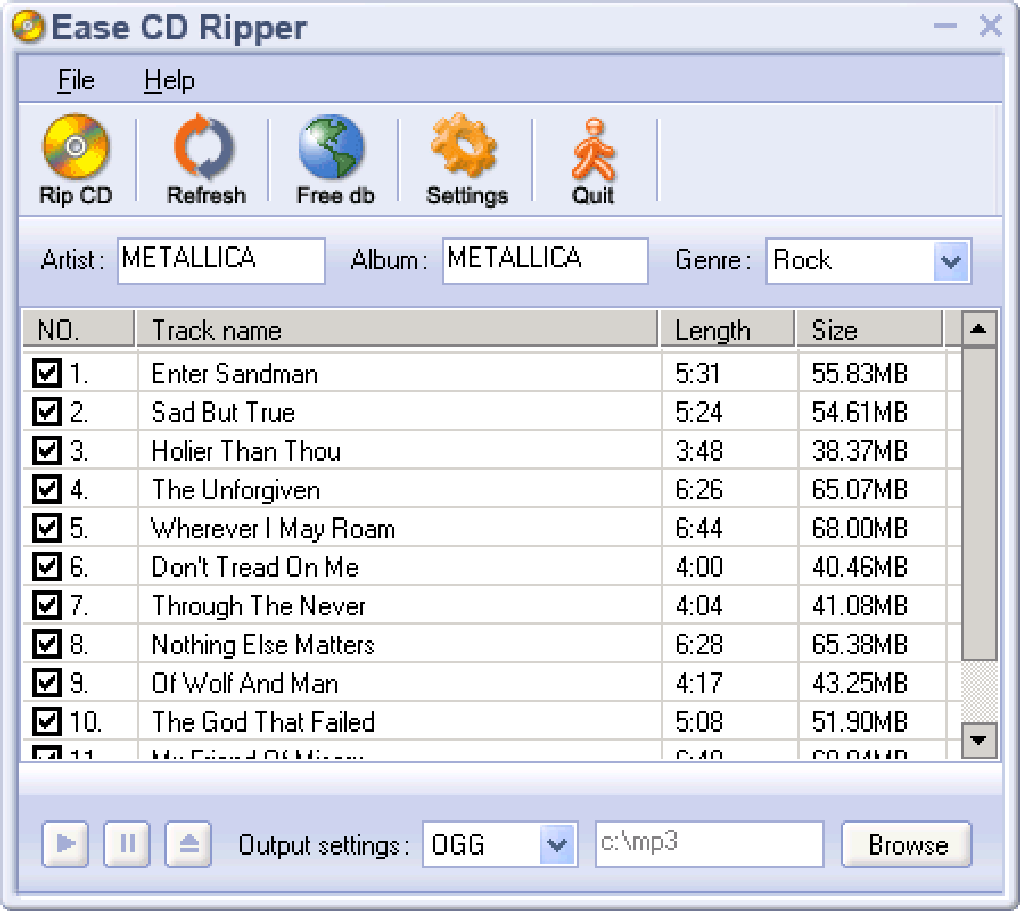Screen dimensions: 1020x911
Task: Uncheck track 6 Don't Tread On Me checkbox
Action: (x=47, y=567)
